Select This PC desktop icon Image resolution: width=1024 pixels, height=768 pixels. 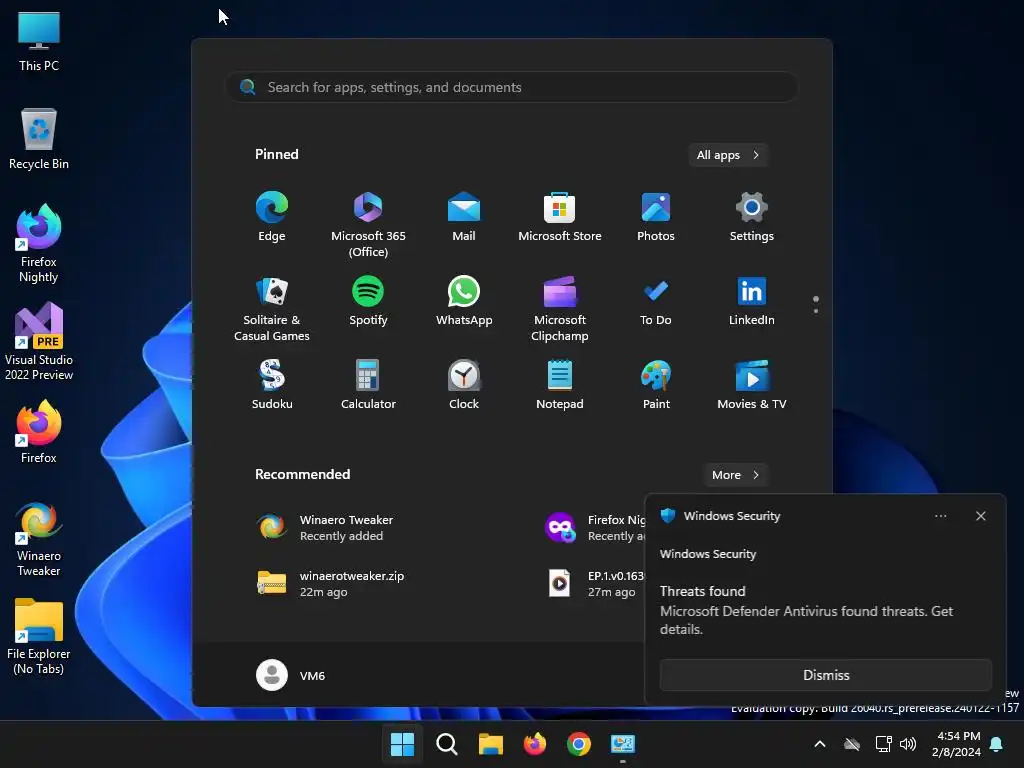(39, 41)
